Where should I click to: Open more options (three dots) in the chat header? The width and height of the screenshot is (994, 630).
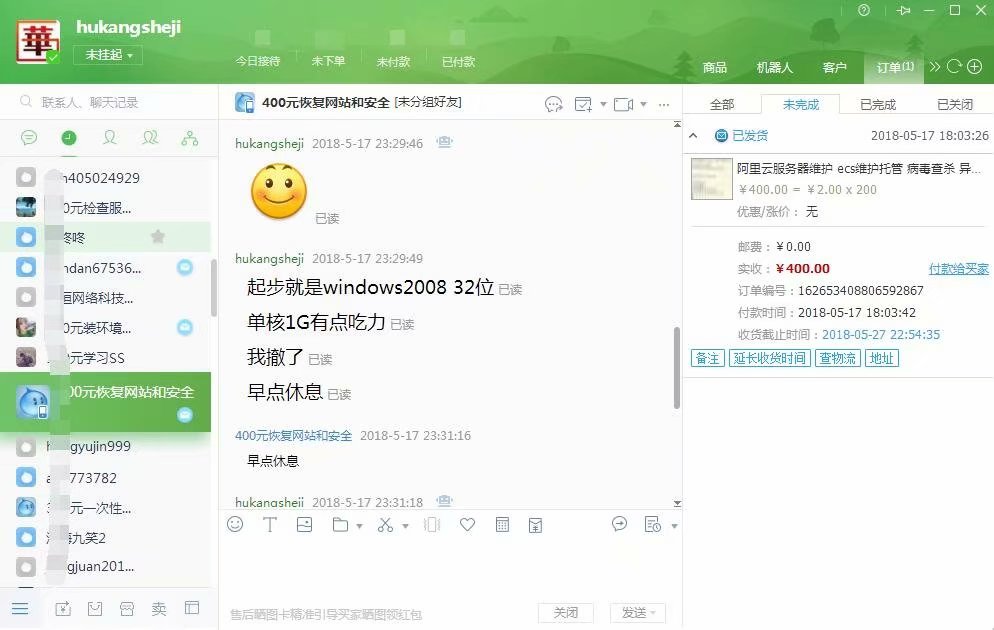point(664,105)
